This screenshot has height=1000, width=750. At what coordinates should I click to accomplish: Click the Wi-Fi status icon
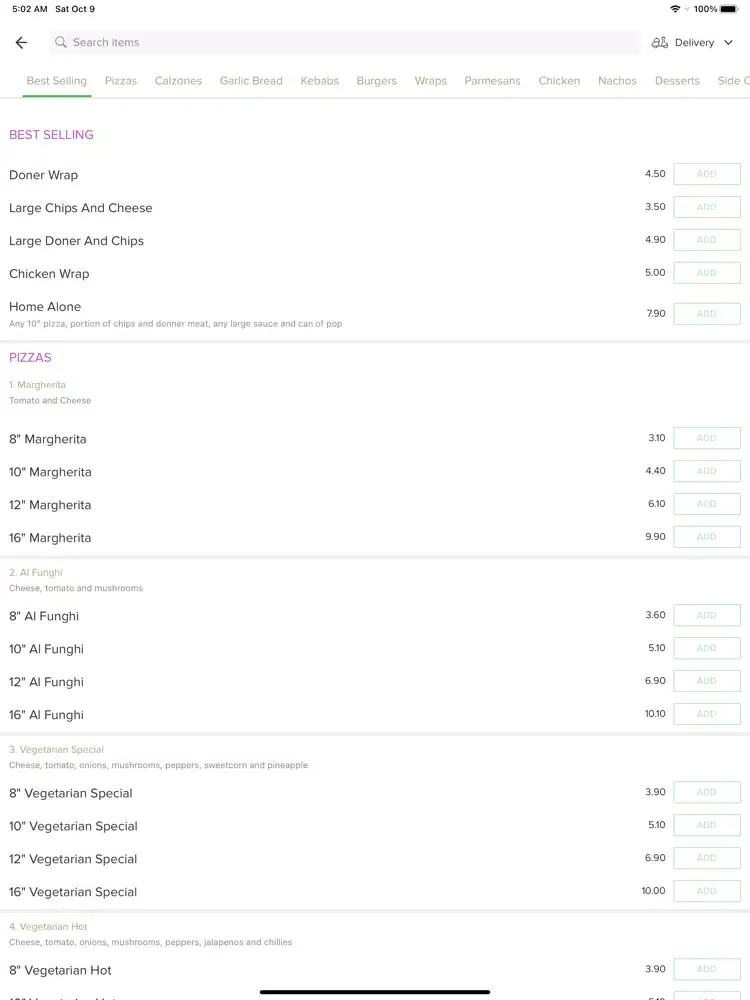pyautogui.click(x=675, y=9)
